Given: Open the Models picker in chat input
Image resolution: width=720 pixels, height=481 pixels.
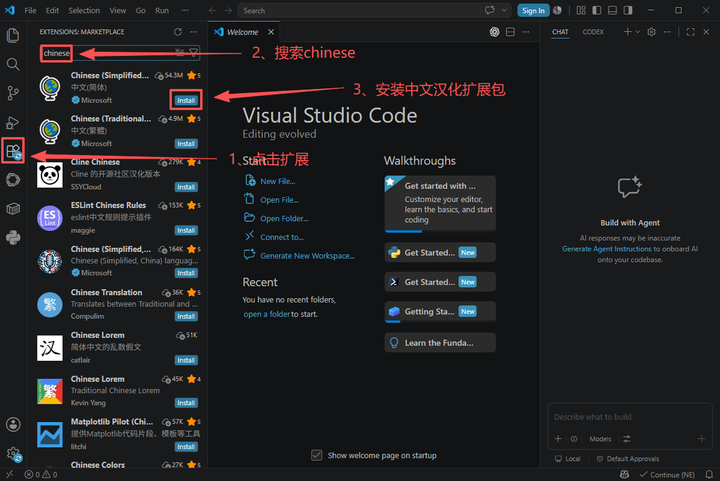Looking at the screenshot, I should point(600,439).
